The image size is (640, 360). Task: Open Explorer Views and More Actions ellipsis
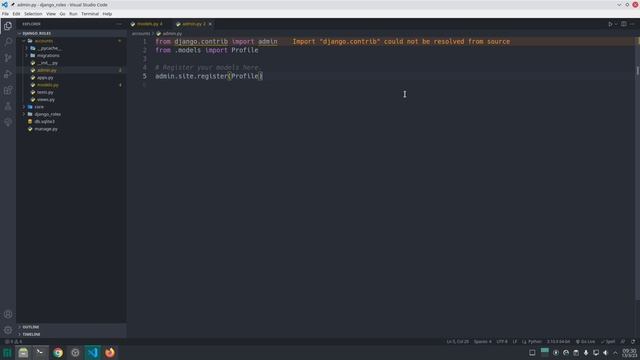click(119, 24)
